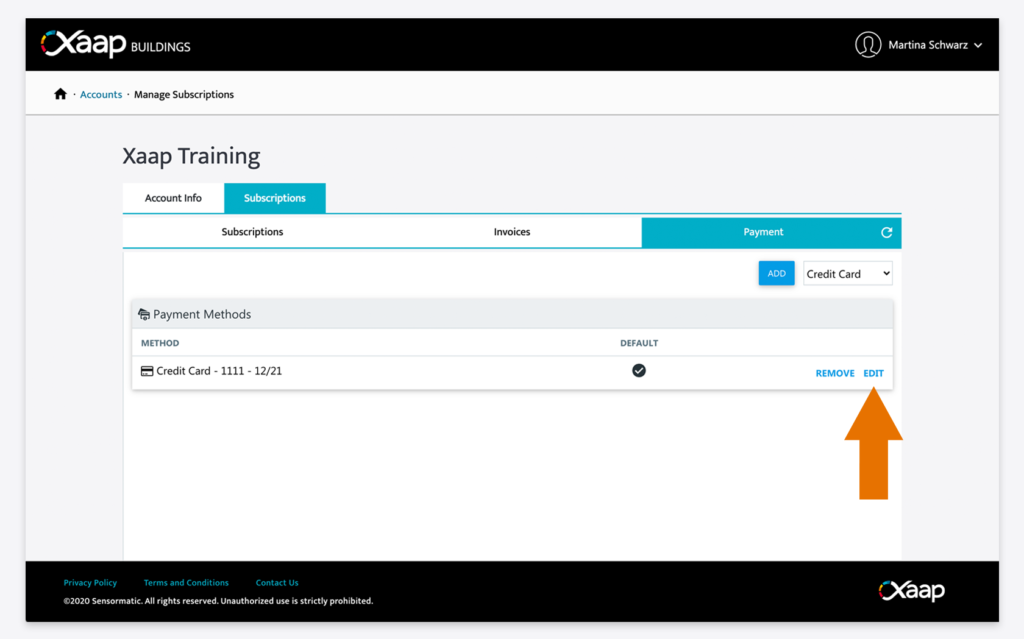Select Manage Subscriptions breadcrumb text

pyautogui.click(x=184, y=95)
